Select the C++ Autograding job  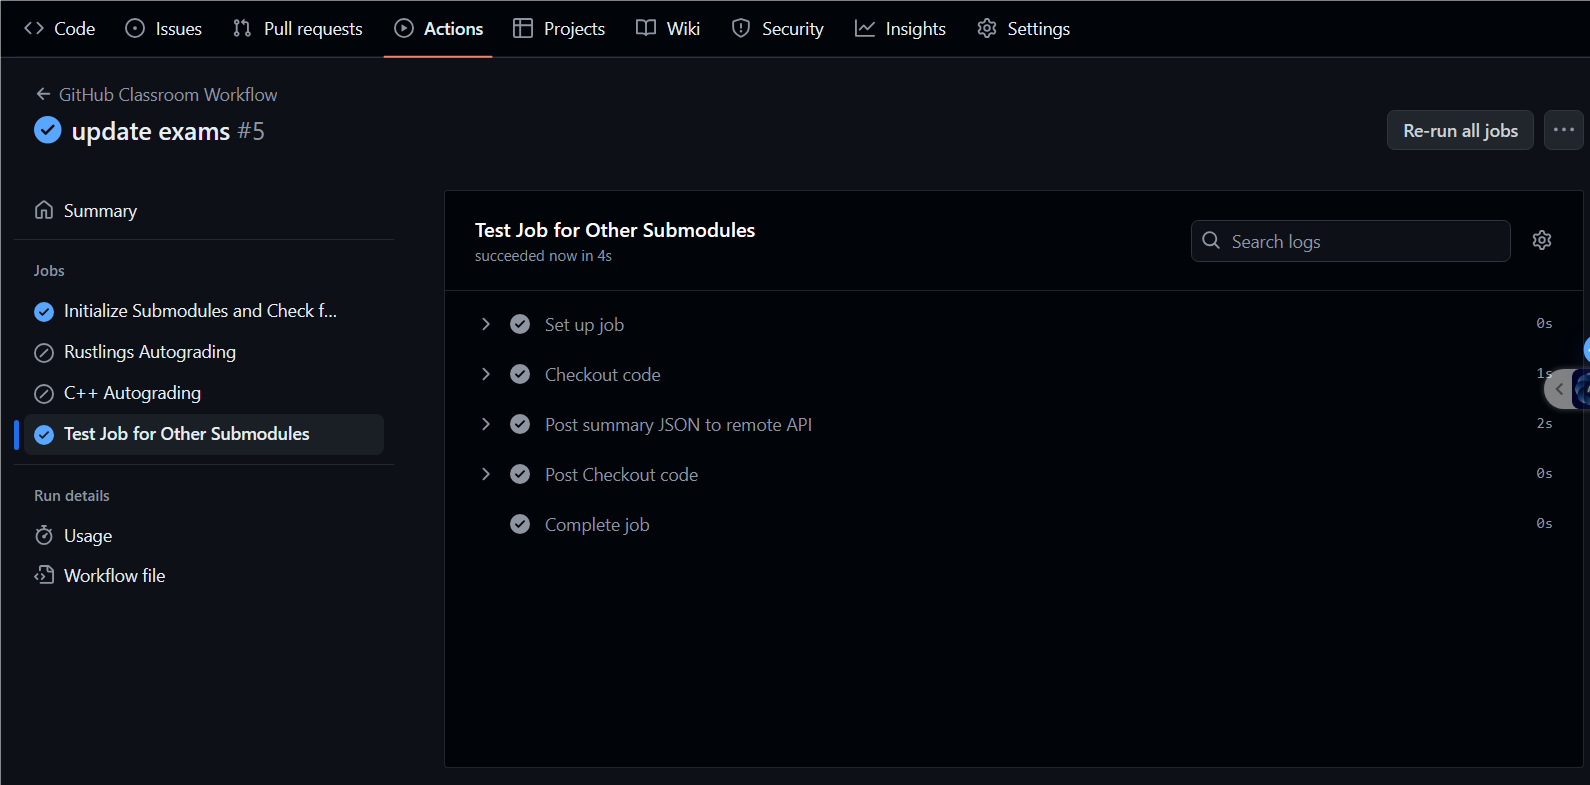(204, 393)
